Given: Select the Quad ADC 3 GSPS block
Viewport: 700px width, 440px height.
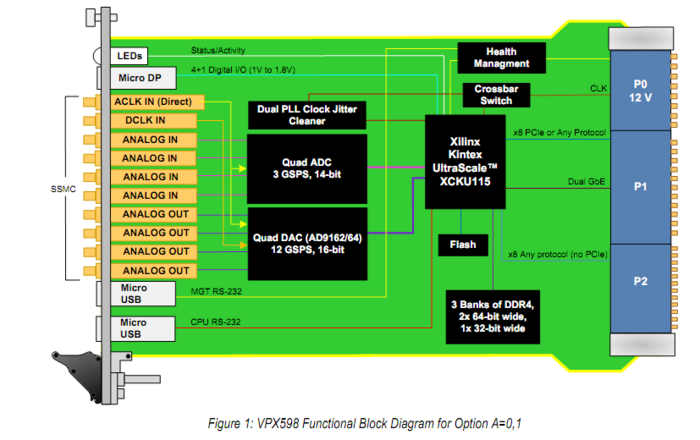Looking at the screenshot, I should 307,169.
